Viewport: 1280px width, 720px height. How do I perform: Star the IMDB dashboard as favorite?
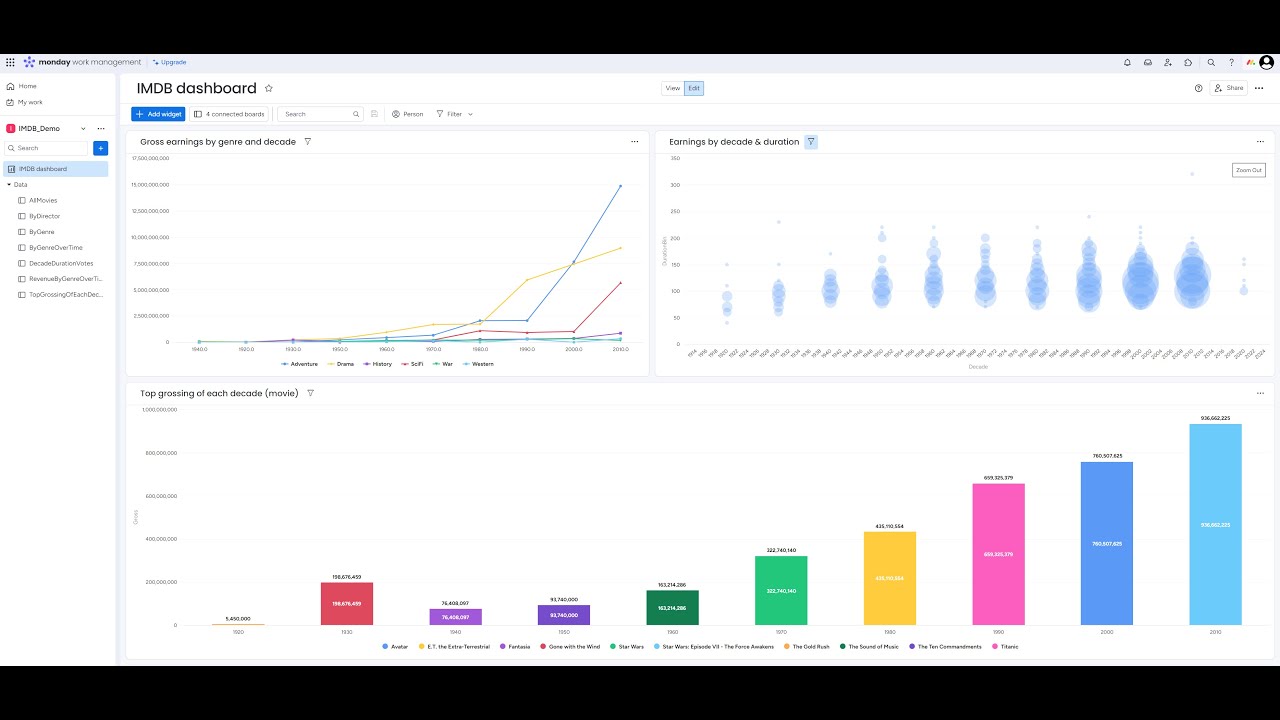pos(268,88)
